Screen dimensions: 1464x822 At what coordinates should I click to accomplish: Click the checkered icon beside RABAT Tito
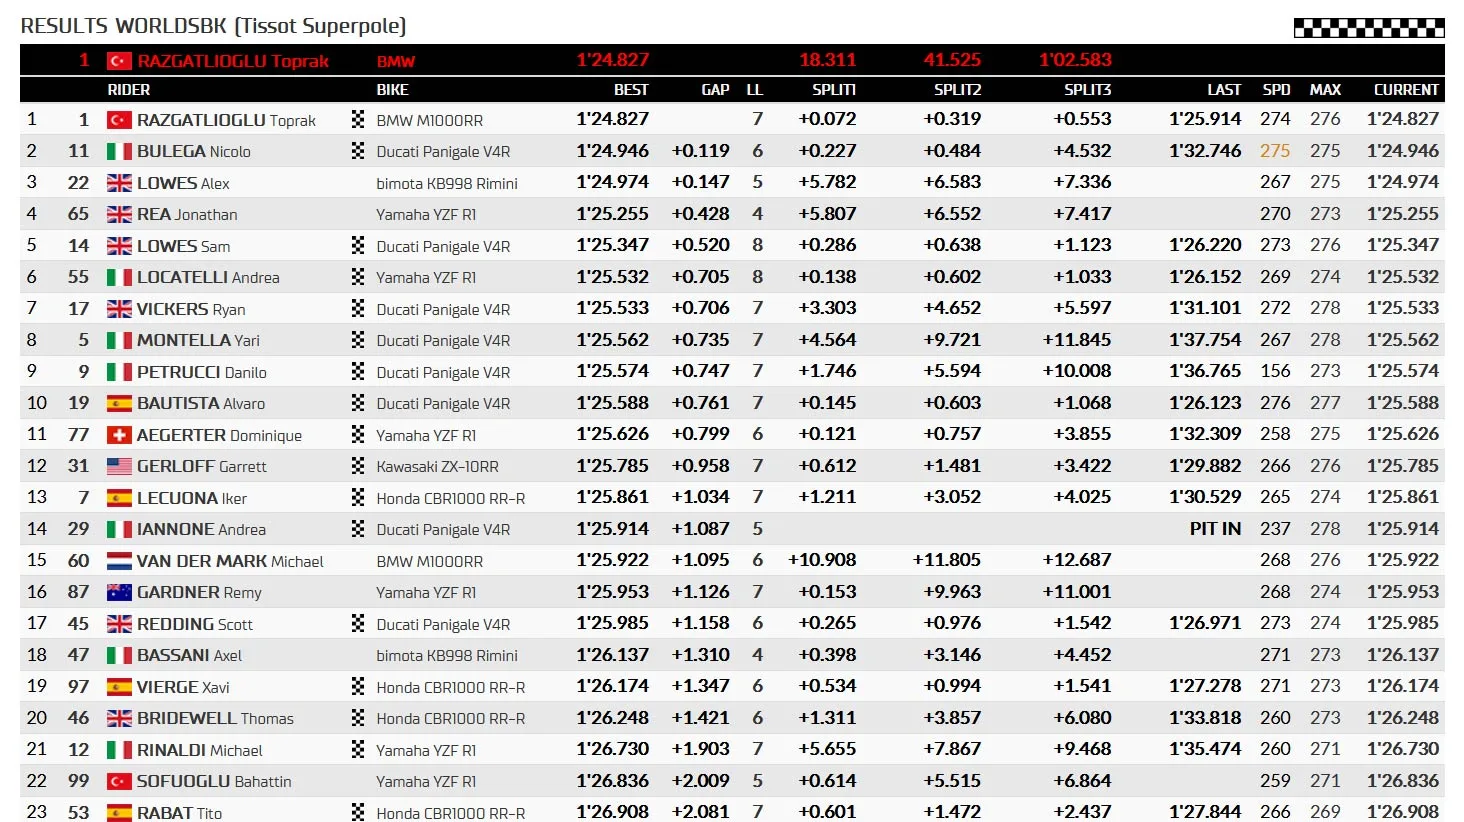pos(358,812)
